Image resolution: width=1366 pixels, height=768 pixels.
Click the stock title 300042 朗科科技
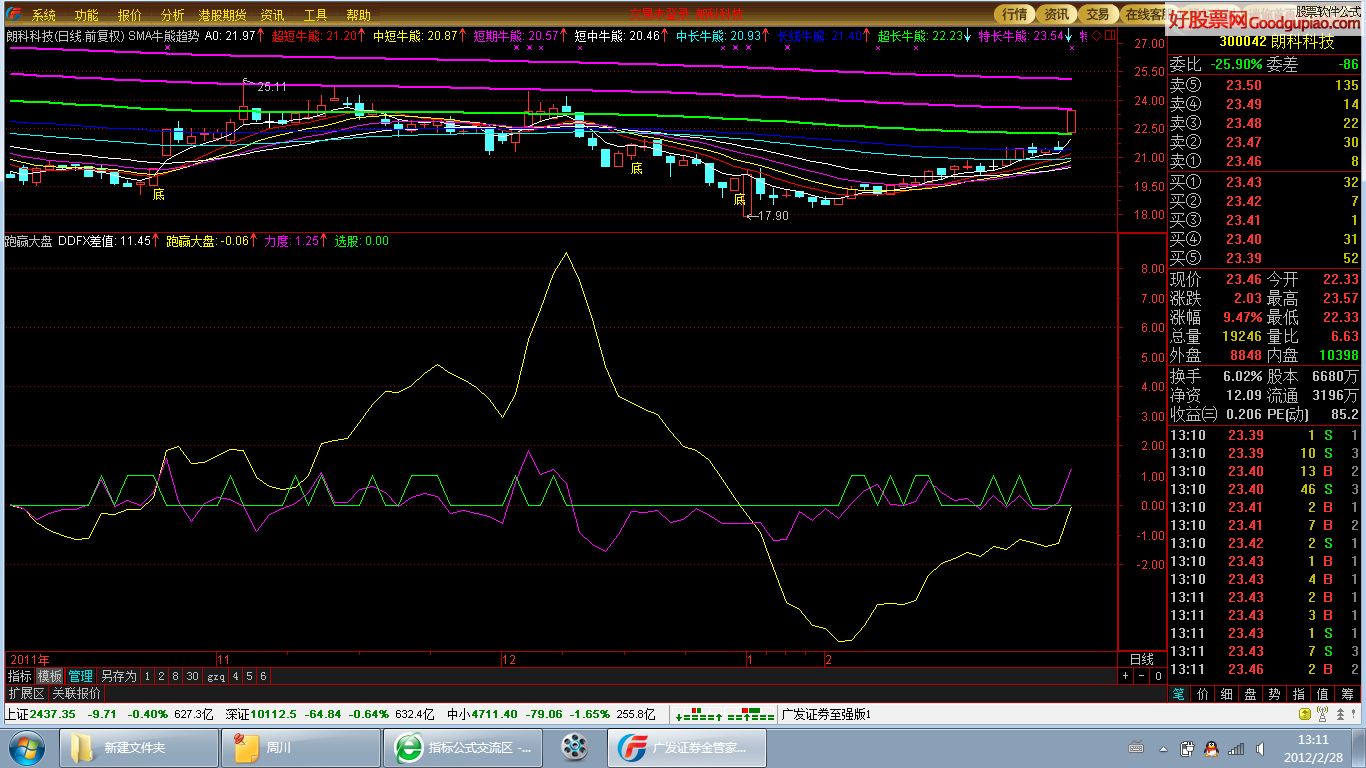[x=1277, y=43]
